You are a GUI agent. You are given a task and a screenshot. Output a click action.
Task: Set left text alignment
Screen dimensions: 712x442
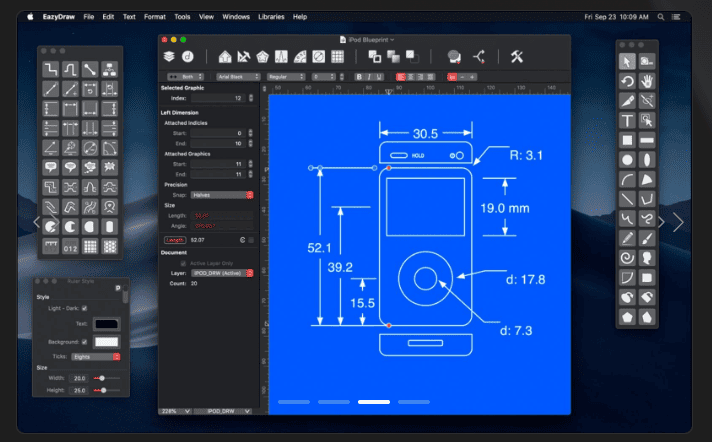(x=401, y=77)
